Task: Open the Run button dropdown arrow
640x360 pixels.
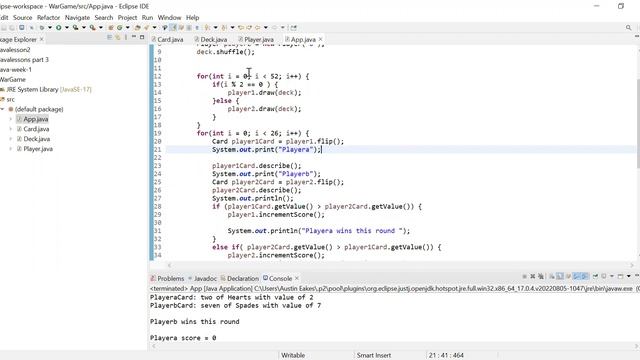Action: tap(67, 28)
